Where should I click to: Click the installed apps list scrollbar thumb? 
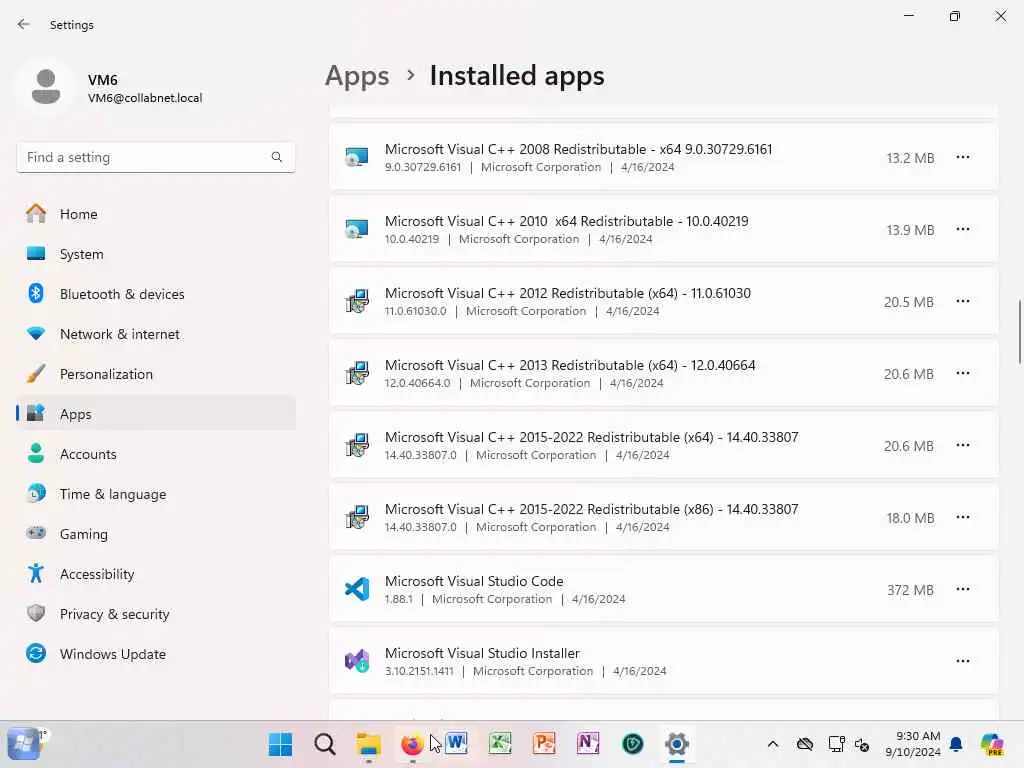coord(1019,331)
